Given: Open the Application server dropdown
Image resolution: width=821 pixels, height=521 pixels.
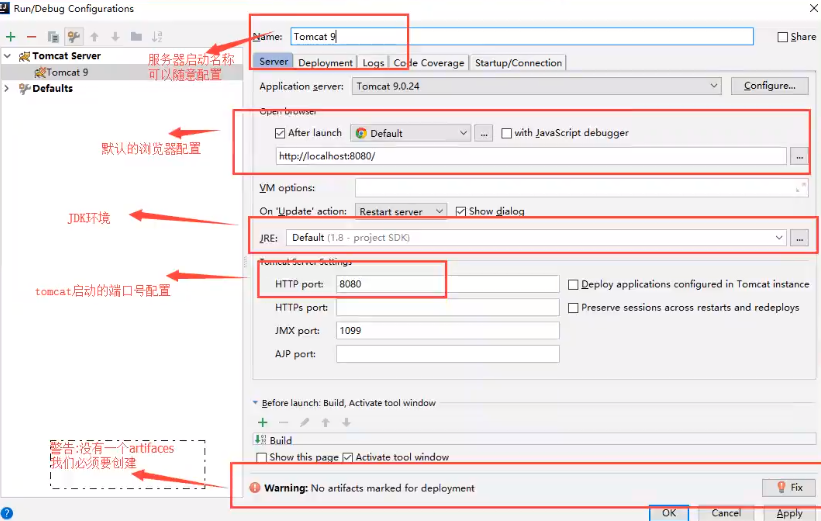Looking at the screenshot, I should click(x=537, y=86).
